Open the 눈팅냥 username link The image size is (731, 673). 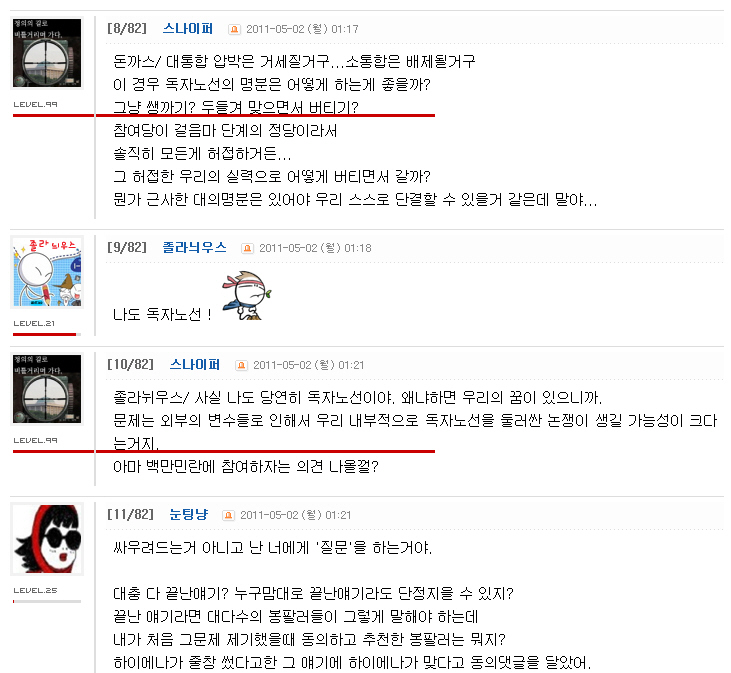tap(188, 515)
